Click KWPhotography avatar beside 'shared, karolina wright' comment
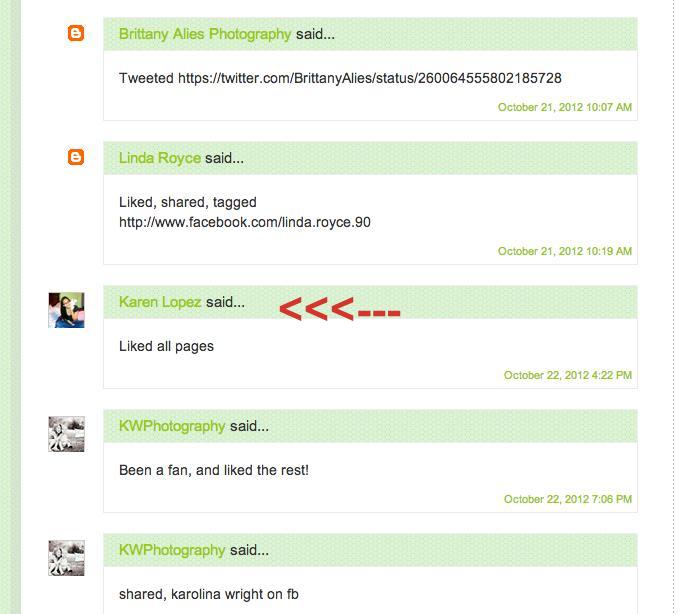 [66, 558]
